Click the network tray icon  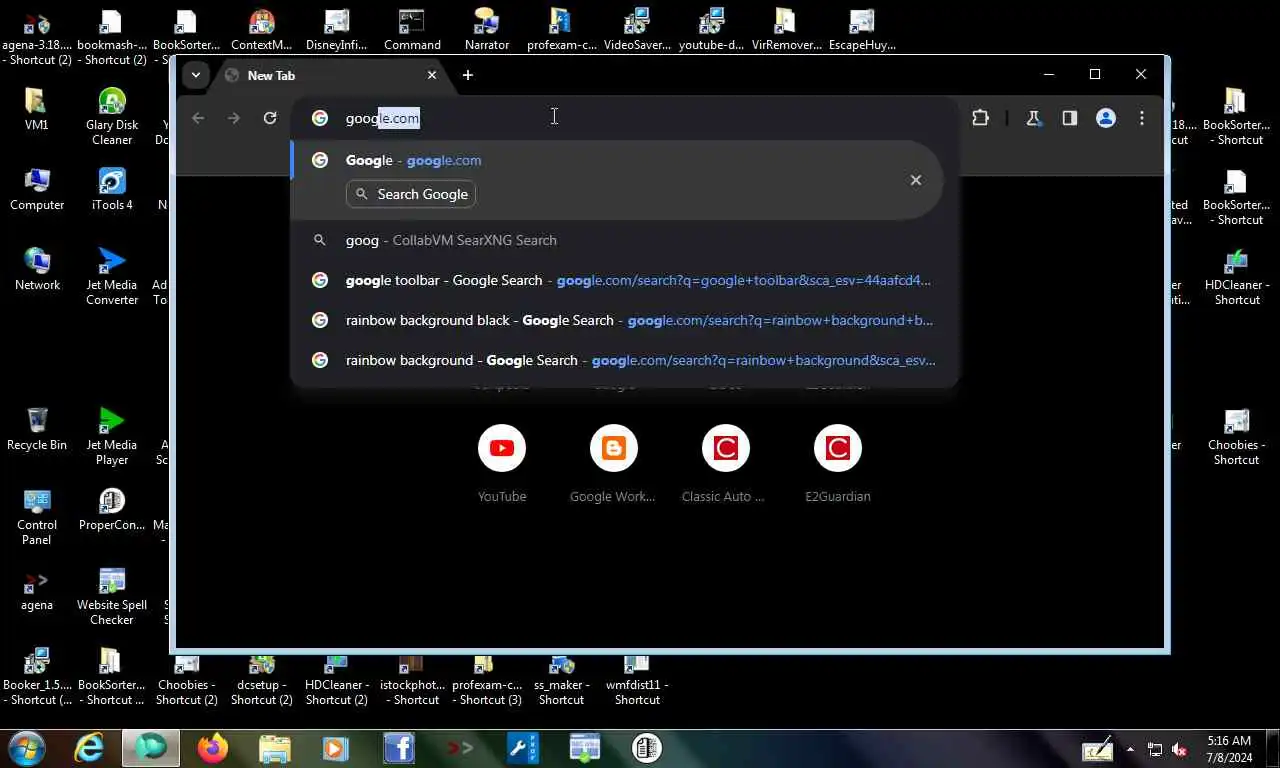[x=1155, y=749]
